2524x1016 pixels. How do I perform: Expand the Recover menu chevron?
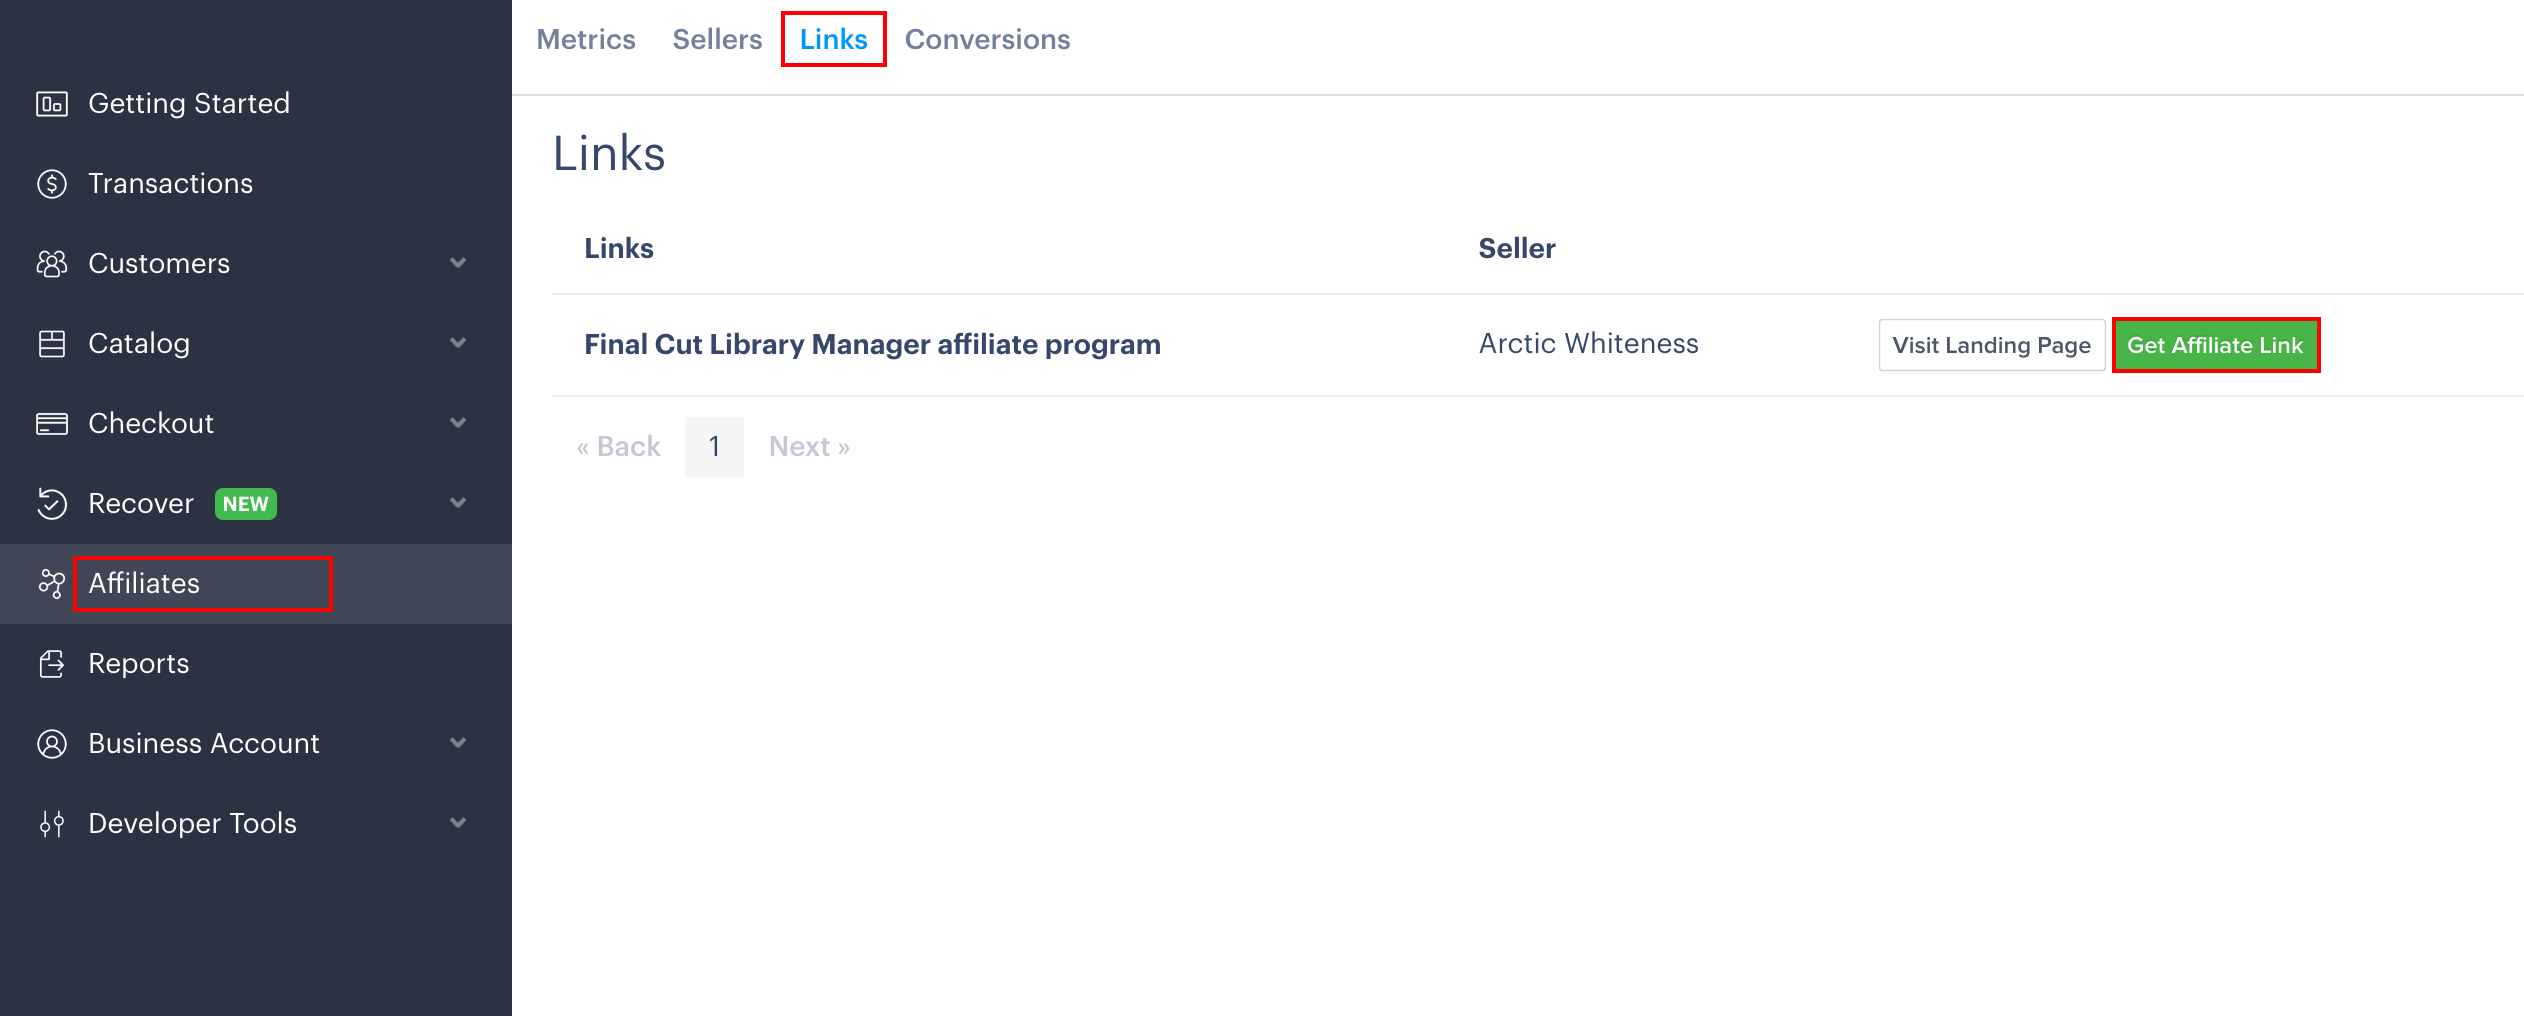(458, 503)
